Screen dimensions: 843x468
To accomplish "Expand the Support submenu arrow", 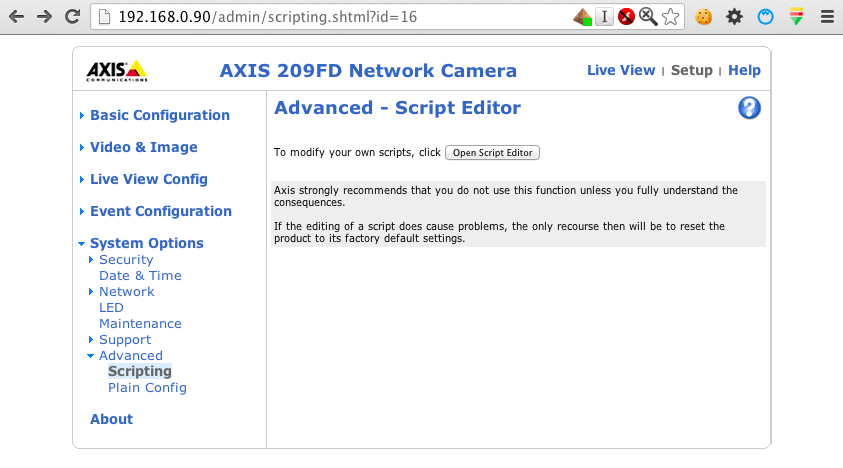I will (91, 339).
